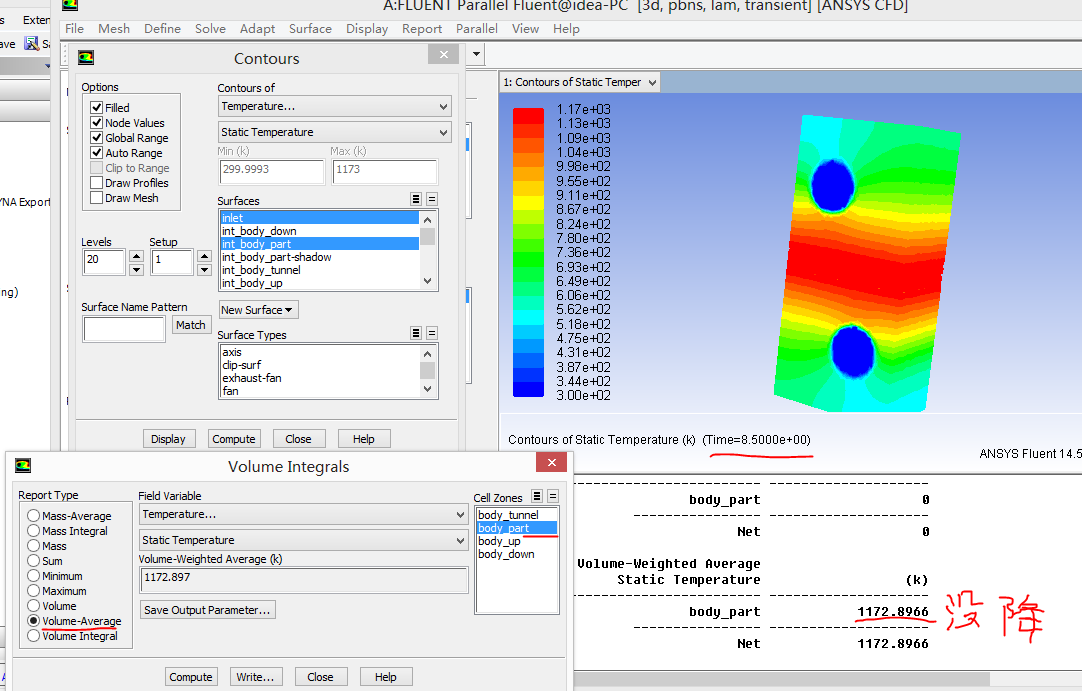Open the Static Temperature dropdown in Contours
Image resolution: width=1082 pixels, height=691 pixels.
[x=335, y=132]
